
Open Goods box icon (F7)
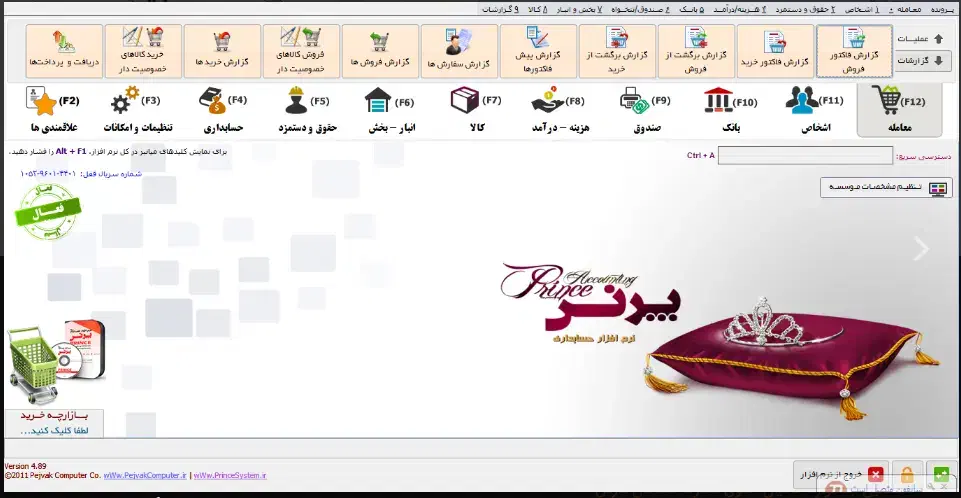(463, 103)
